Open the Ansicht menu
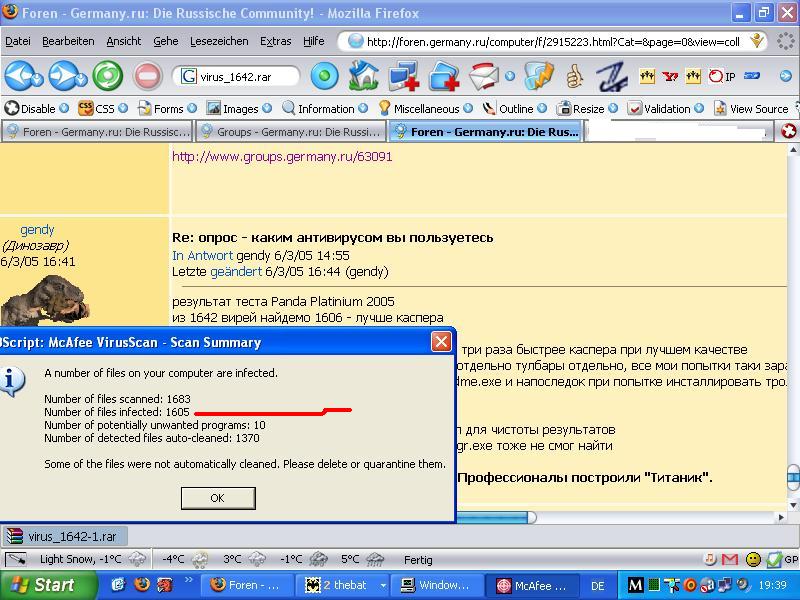The image size is (800, 600). pyautogui.click(x=123, y=41)
